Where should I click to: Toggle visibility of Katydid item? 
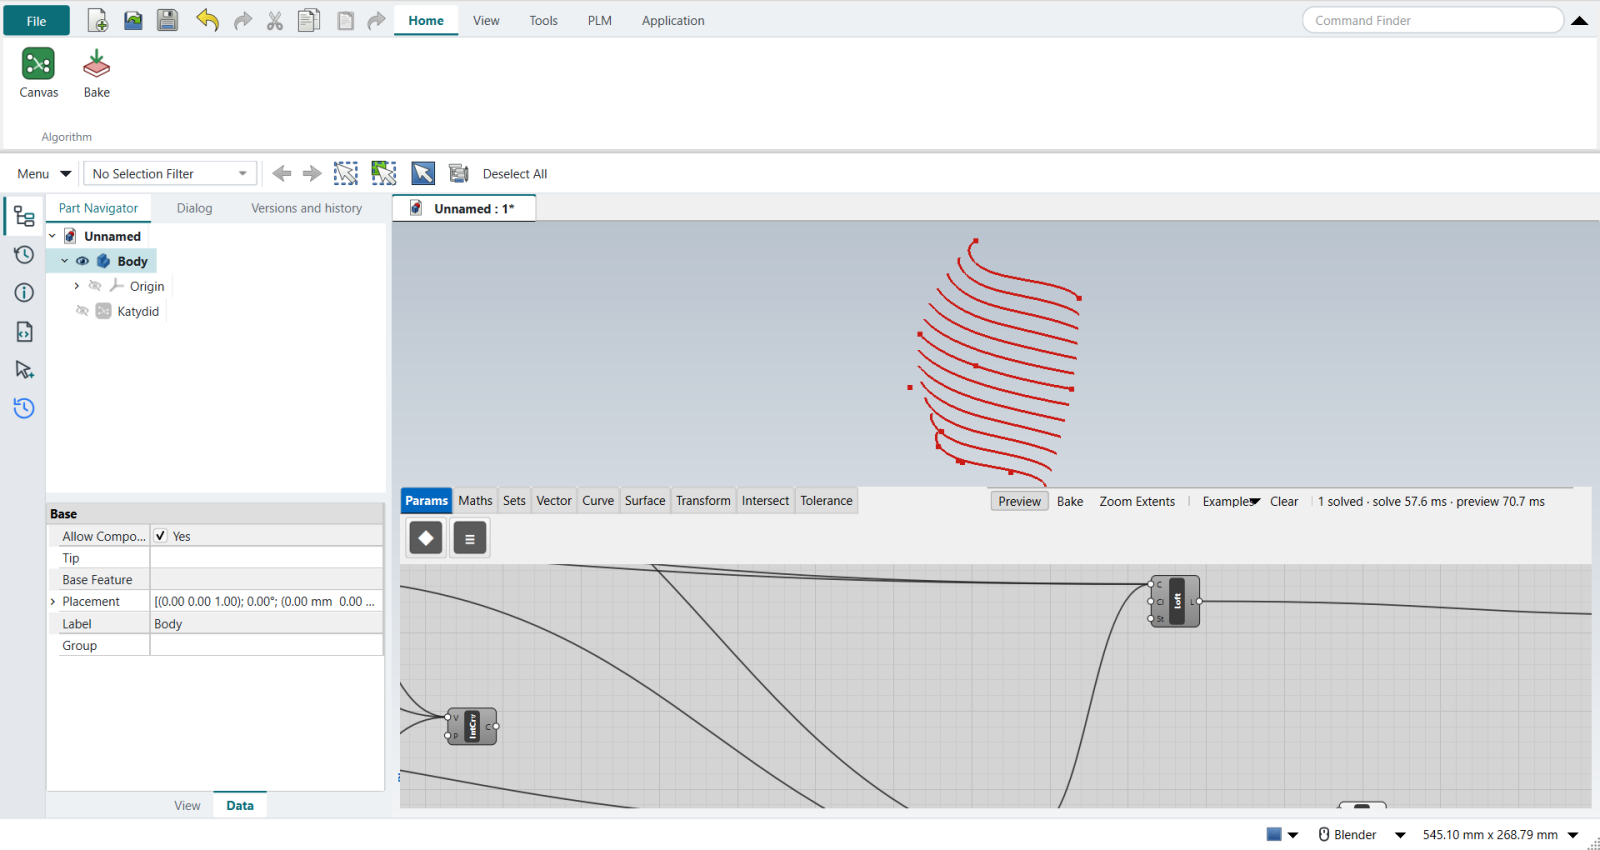point(83,311)
